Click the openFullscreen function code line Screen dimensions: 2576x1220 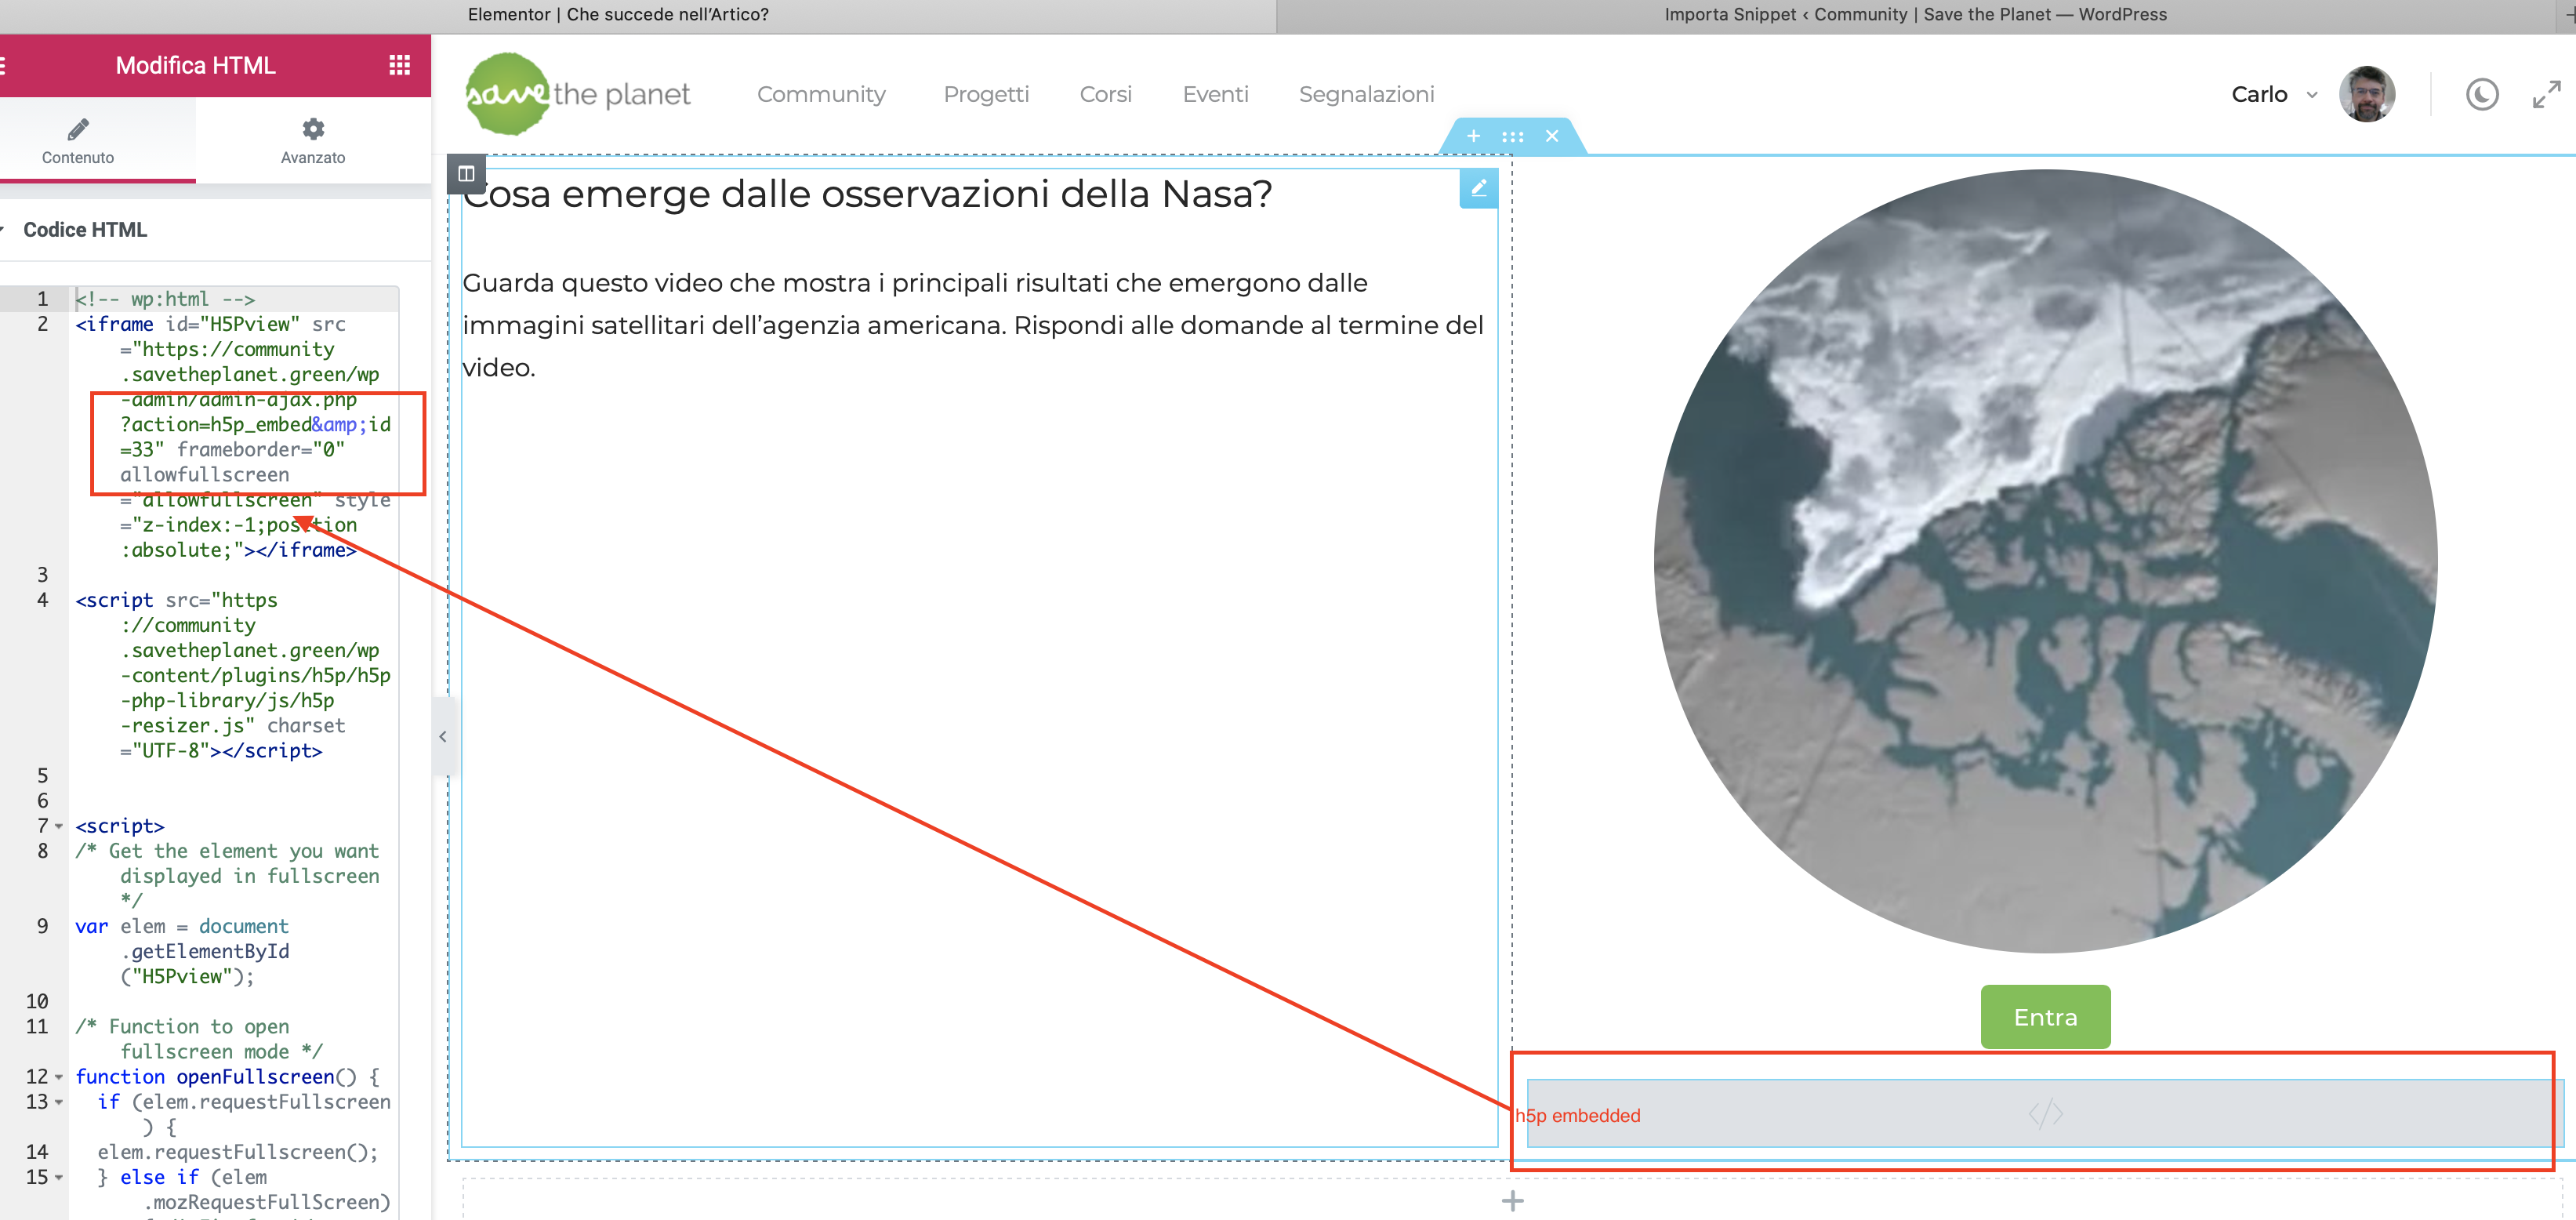click(x=227, y=1077)
